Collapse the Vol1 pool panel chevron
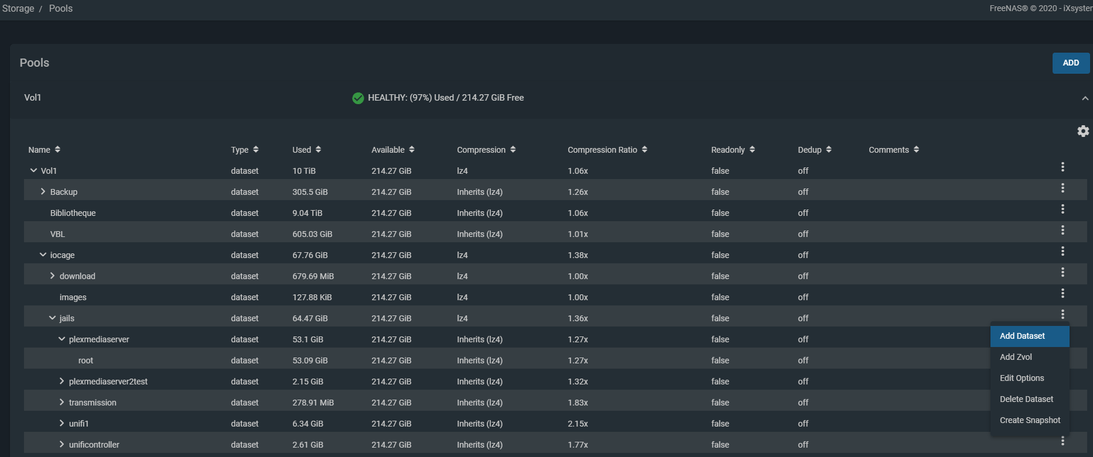 [1085, 98]
